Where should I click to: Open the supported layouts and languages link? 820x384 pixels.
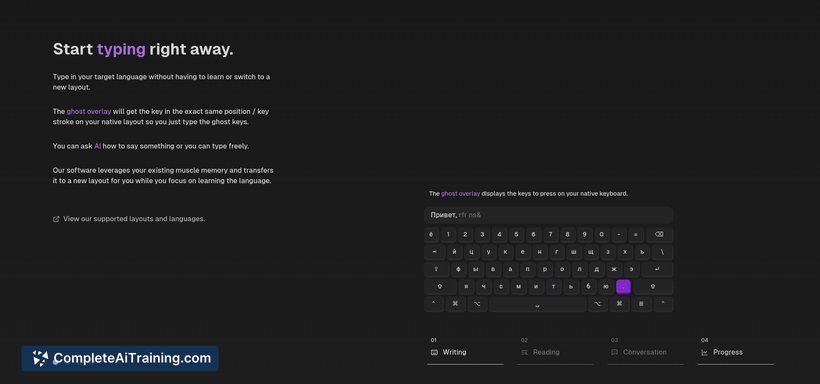pos(129,219)
